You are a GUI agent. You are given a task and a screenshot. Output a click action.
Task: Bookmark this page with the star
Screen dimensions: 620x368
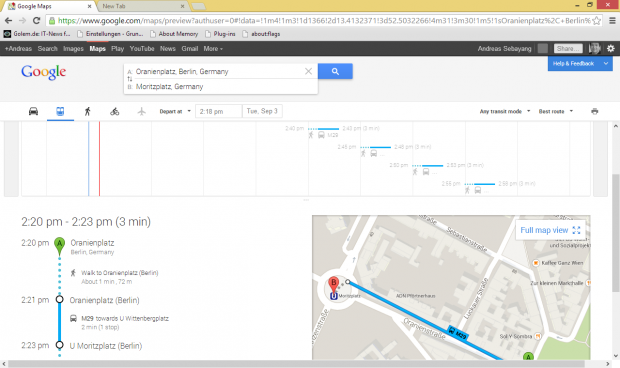pos(596,21)
